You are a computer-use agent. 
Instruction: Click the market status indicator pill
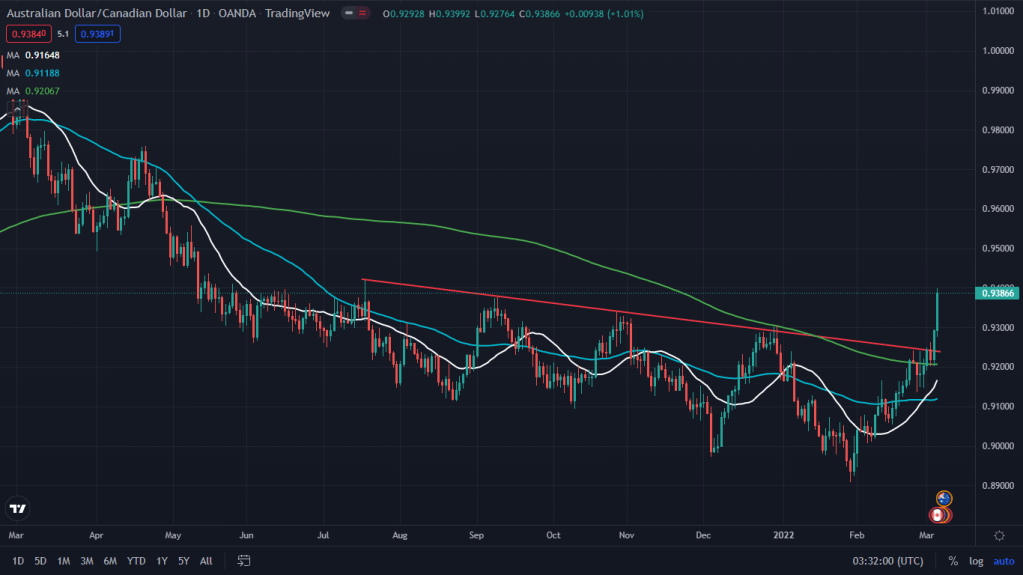pos(353,14)
